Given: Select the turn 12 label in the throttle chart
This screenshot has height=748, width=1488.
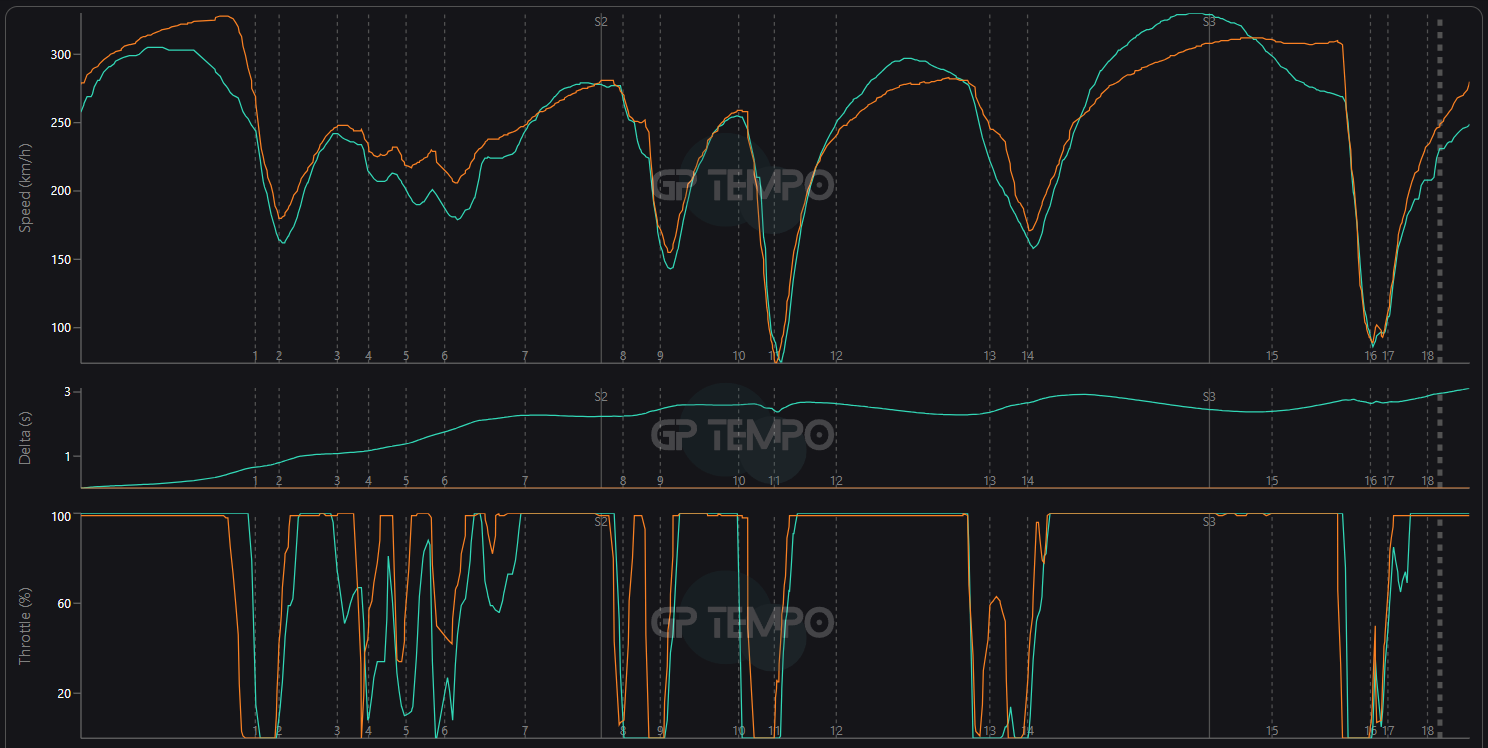Looking at the screenshot, I should (x=836, y=731).
